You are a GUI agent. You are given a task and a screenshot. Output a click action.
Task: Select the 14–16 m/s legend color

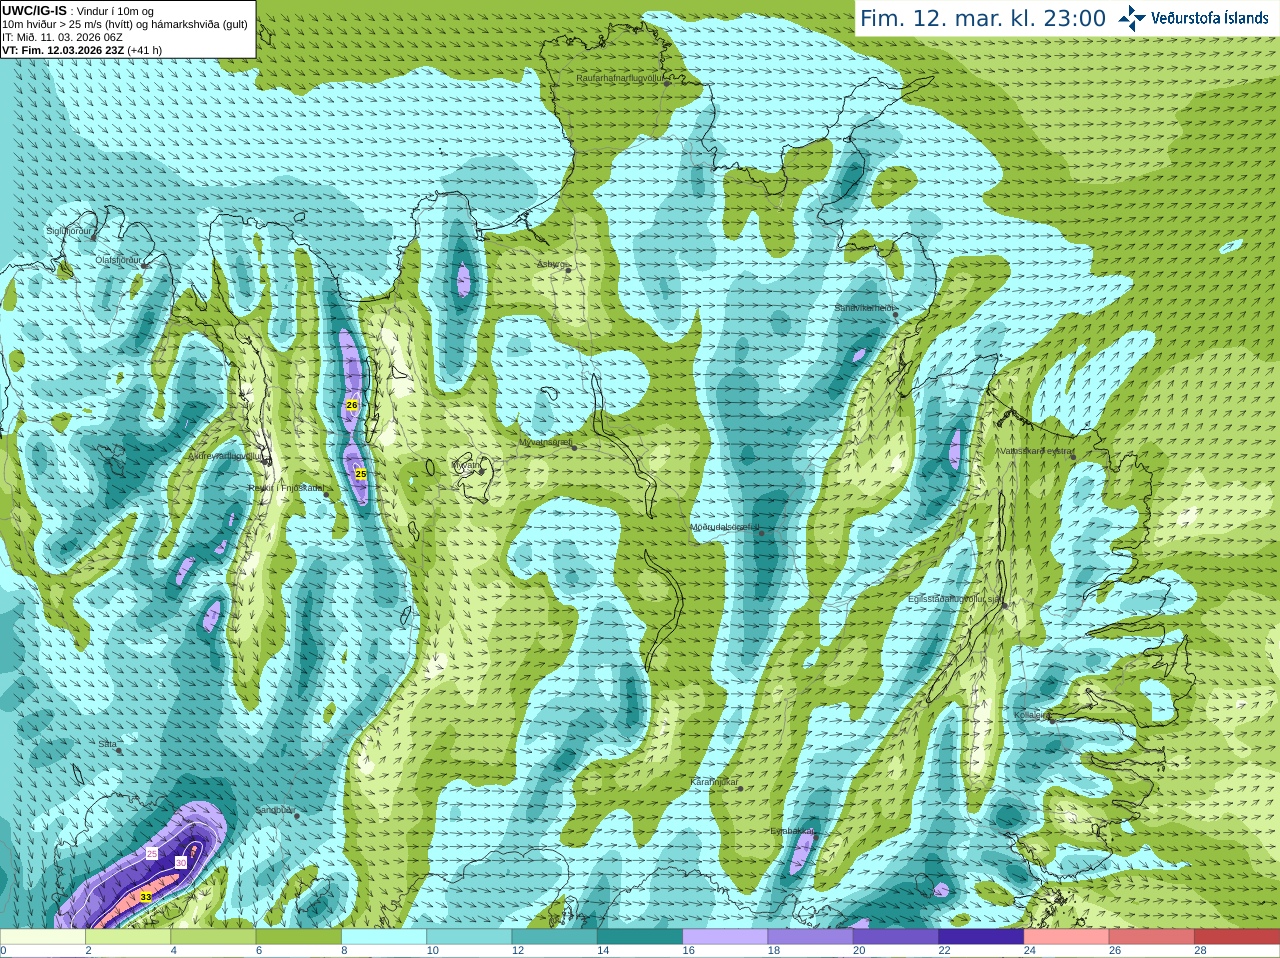(x=640, y=937)
